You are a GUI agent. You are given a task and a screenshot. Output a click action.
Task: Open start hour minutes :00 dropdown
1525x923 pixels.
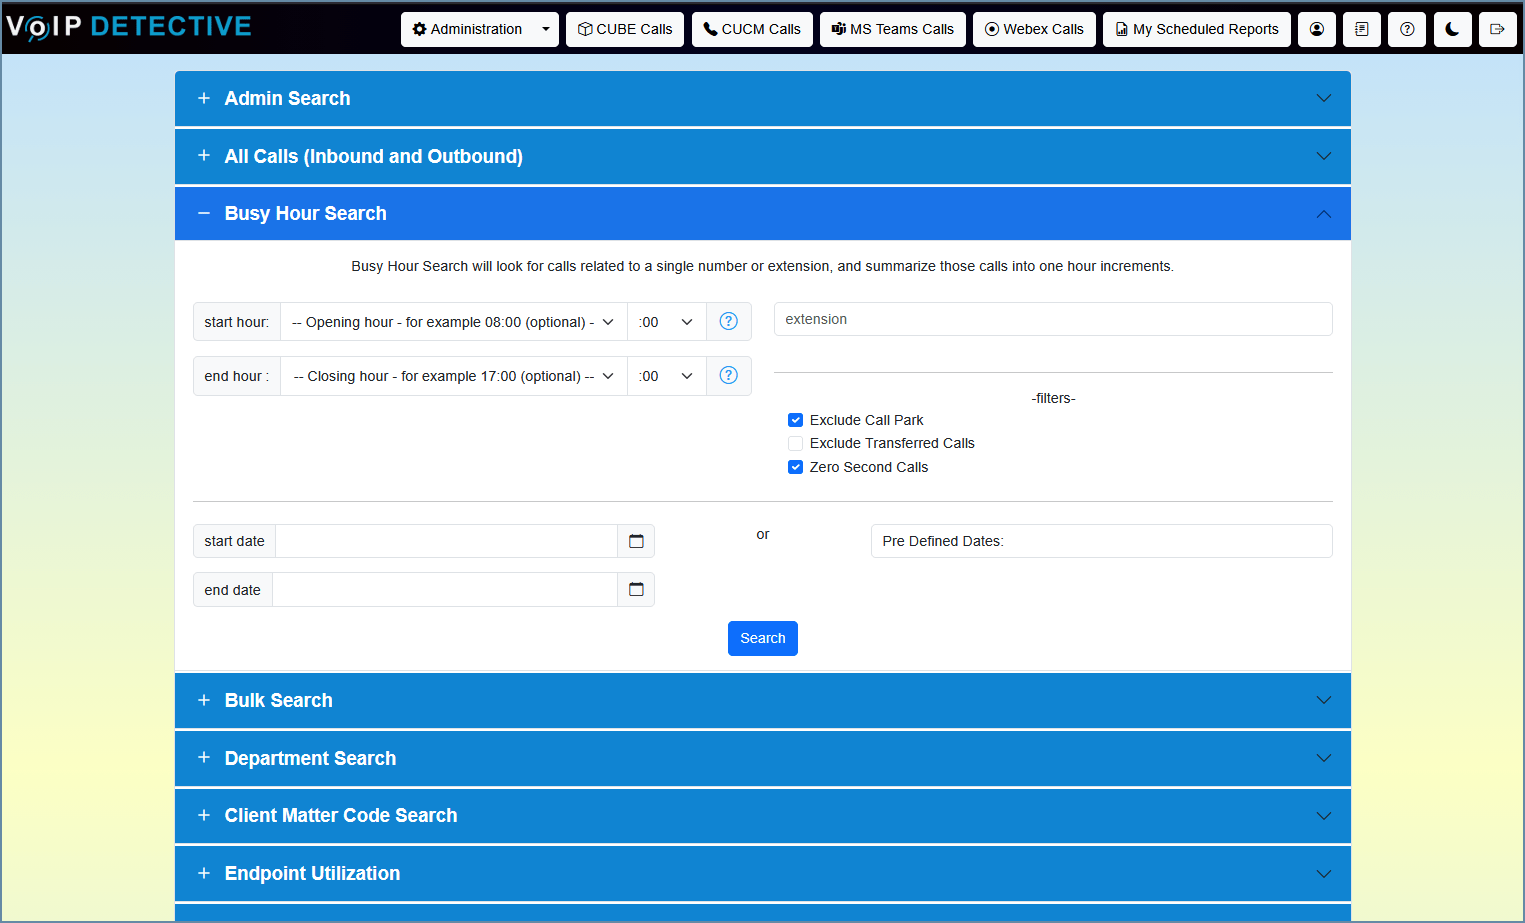(667, 322)
